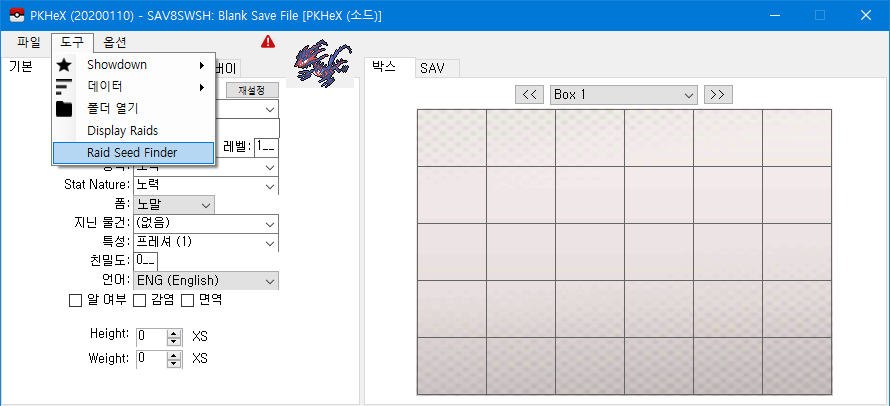Switch to the 기본 tab
This screenshot has width=890, height=406.
(21, 66)
